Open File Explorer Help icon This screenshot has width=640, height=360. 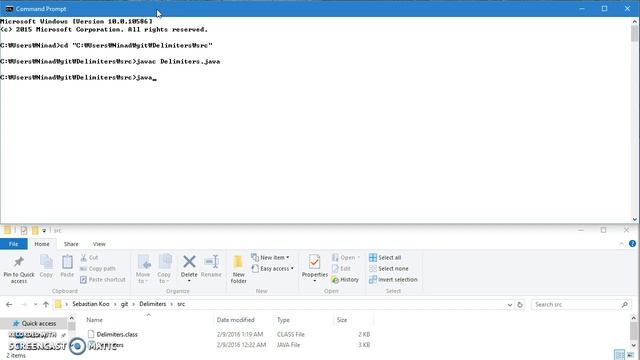[632, 244]
